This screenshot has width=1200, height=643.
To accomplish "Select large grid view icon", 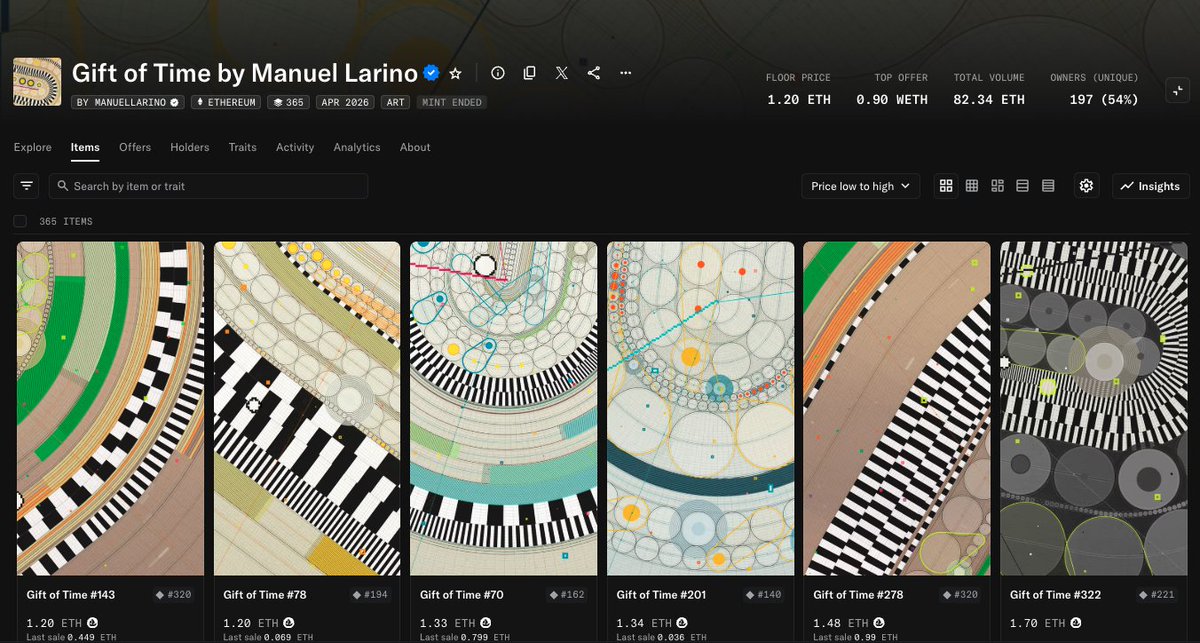I will pyautogui.click(x=946, y=186).
